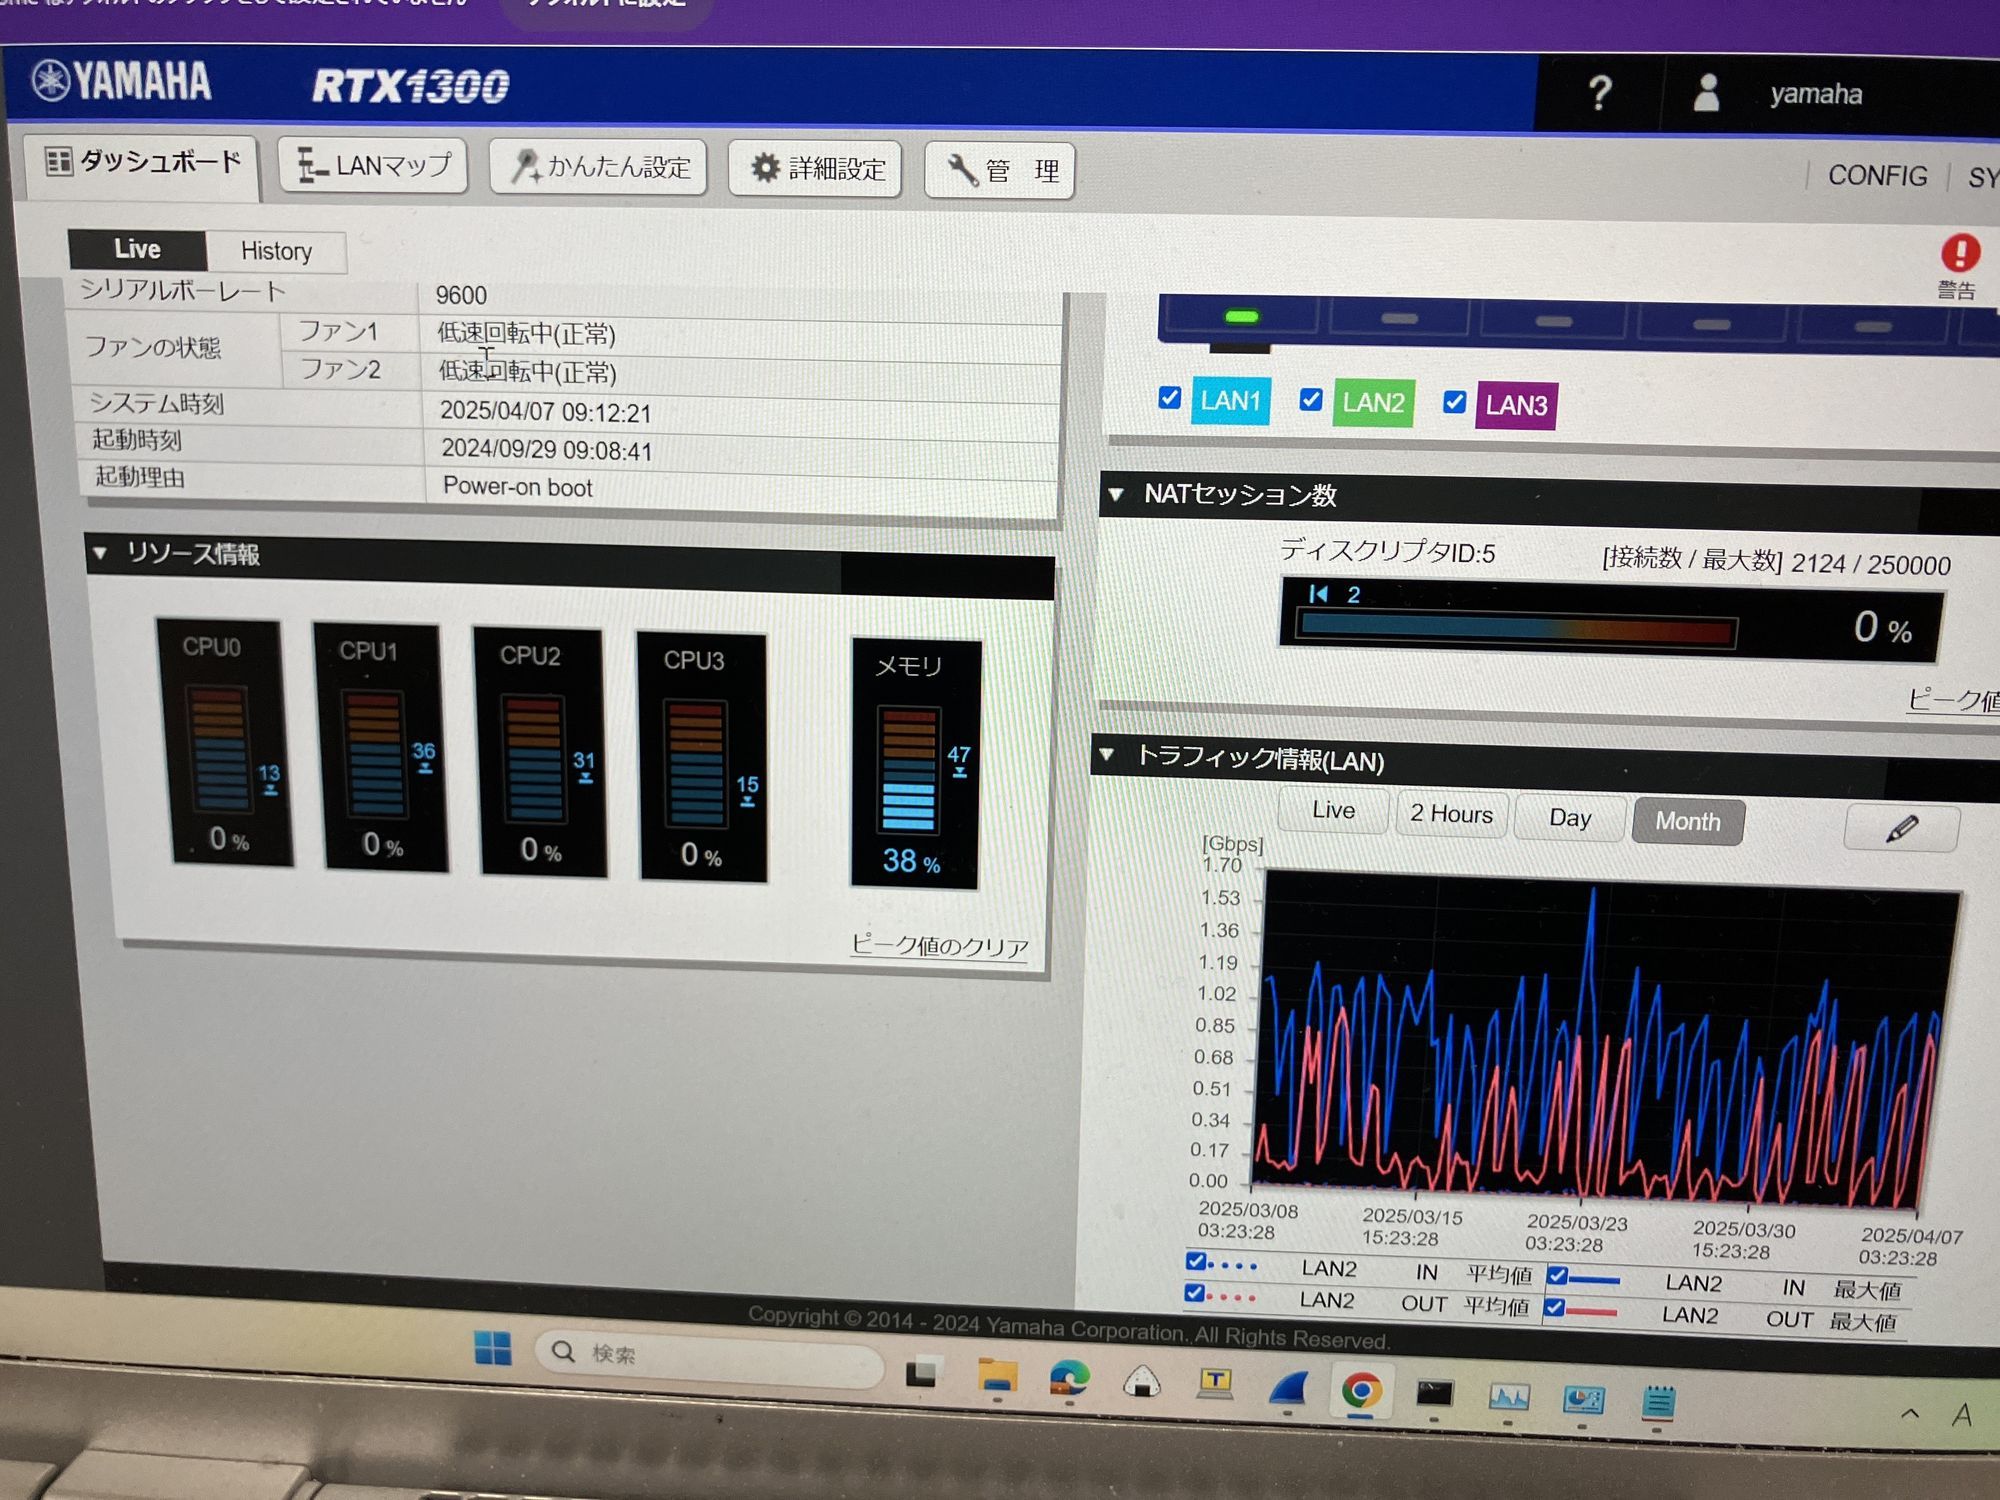
Task: Click the RTX1300 model name
Action: point(410,86)
